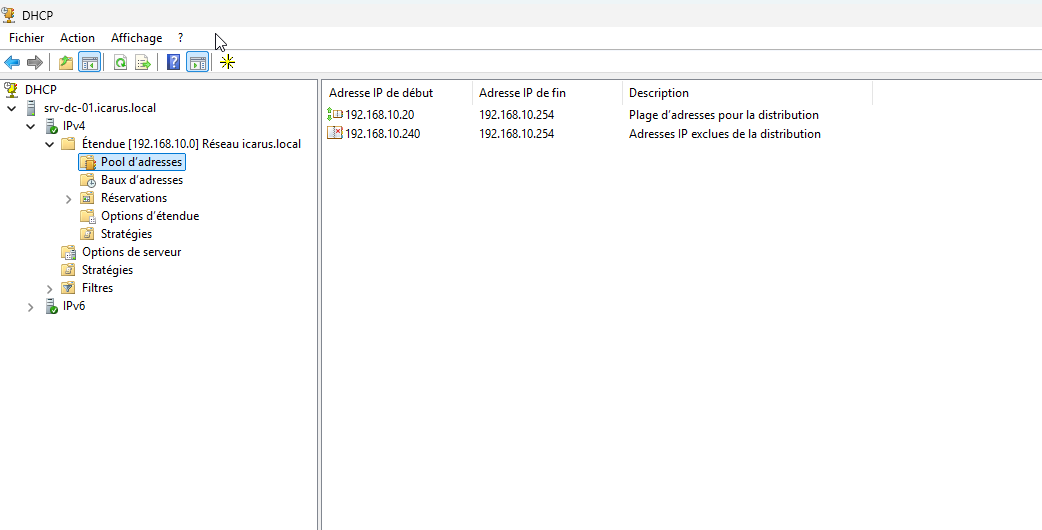This screenshot has width=1042, height=530.
Task: Select Options d'étendue tree item
Action: point(150,216)
